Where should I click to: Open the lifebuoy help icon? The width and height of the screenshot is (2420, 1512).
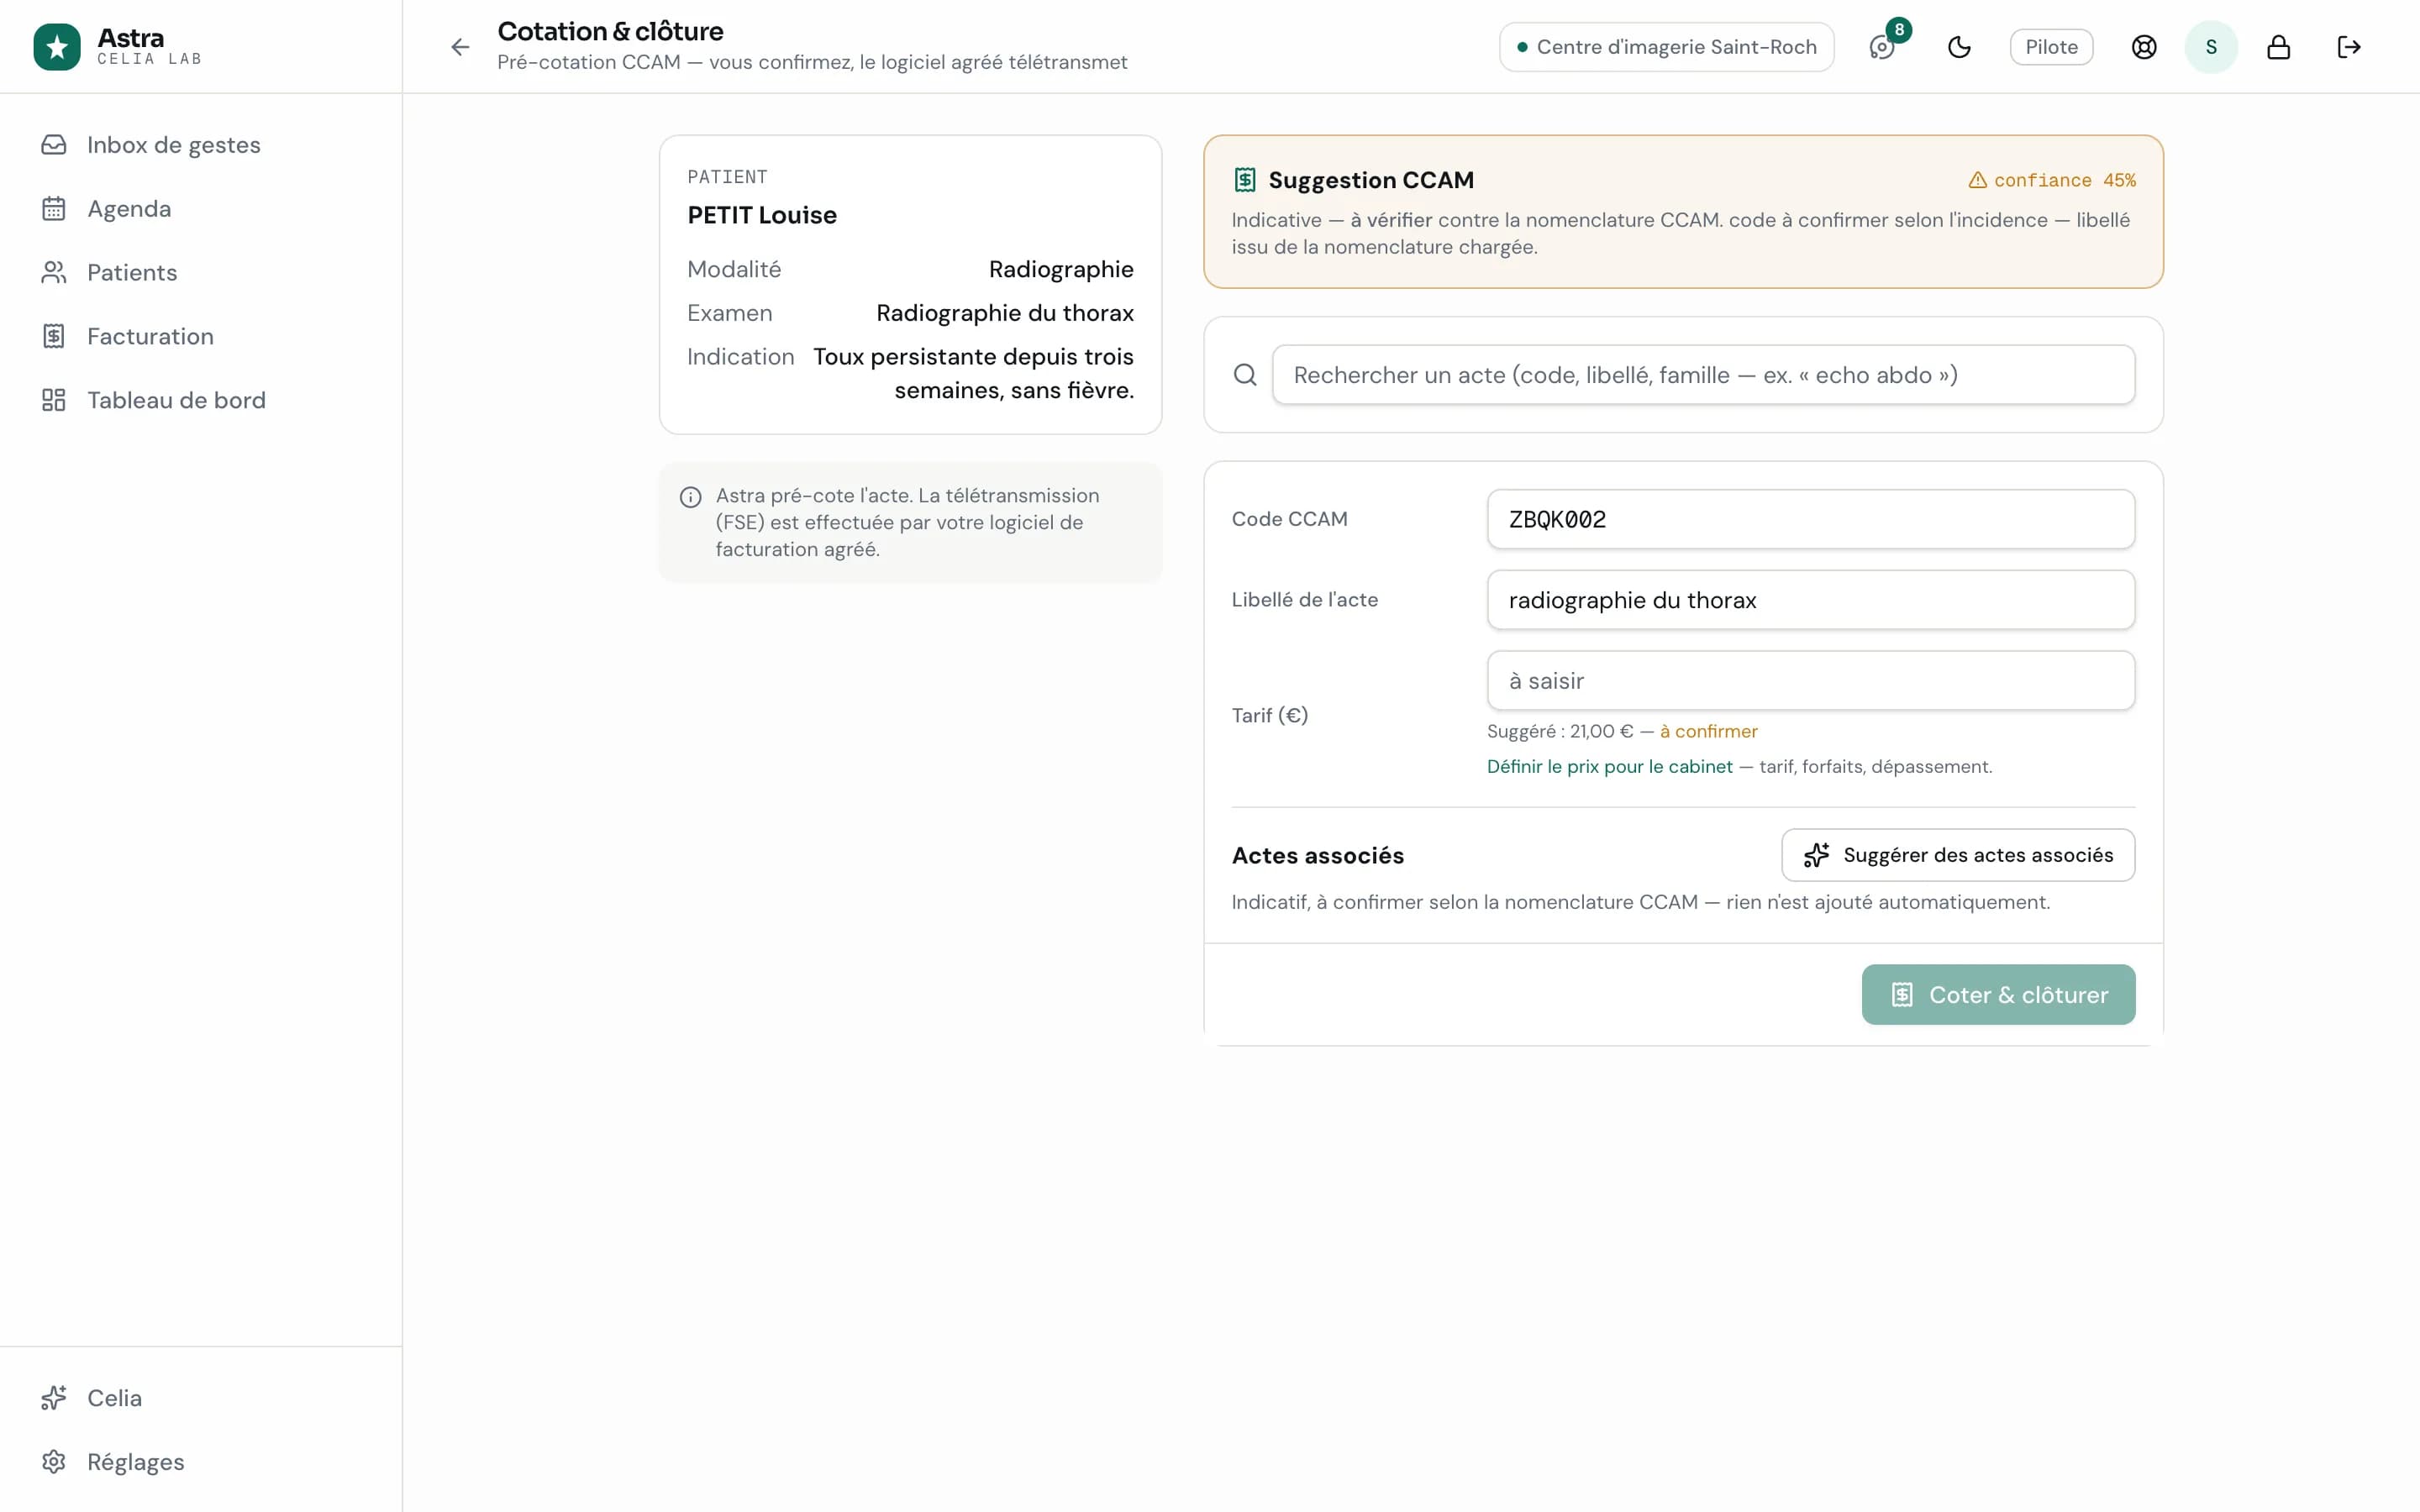[x=2144, y=47]
